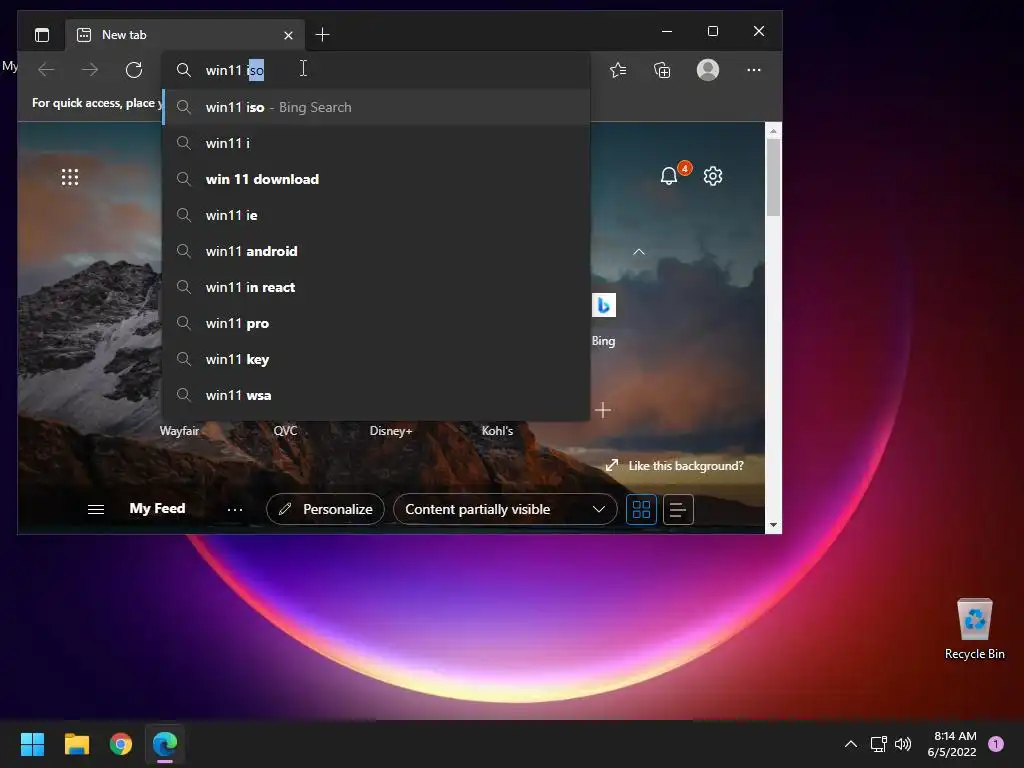Select 'win11 iso - Bing Search' suggestion
Image resolution: width=1024 pixels, height=768 pixels.
(376, 107)
